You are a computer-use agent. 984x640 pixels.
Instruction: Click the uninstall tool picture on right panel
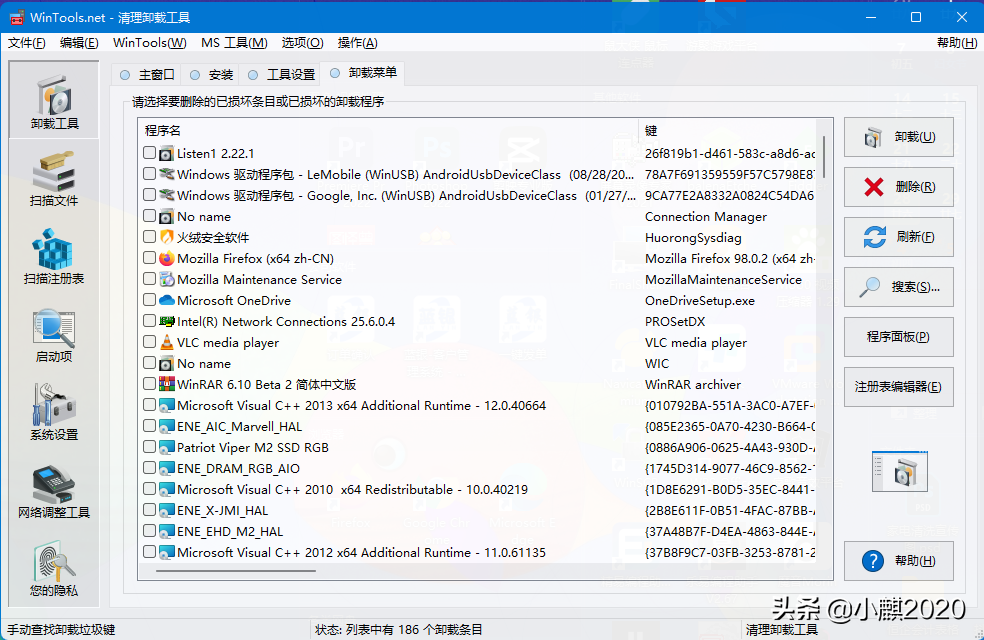(x=899, y=471)
